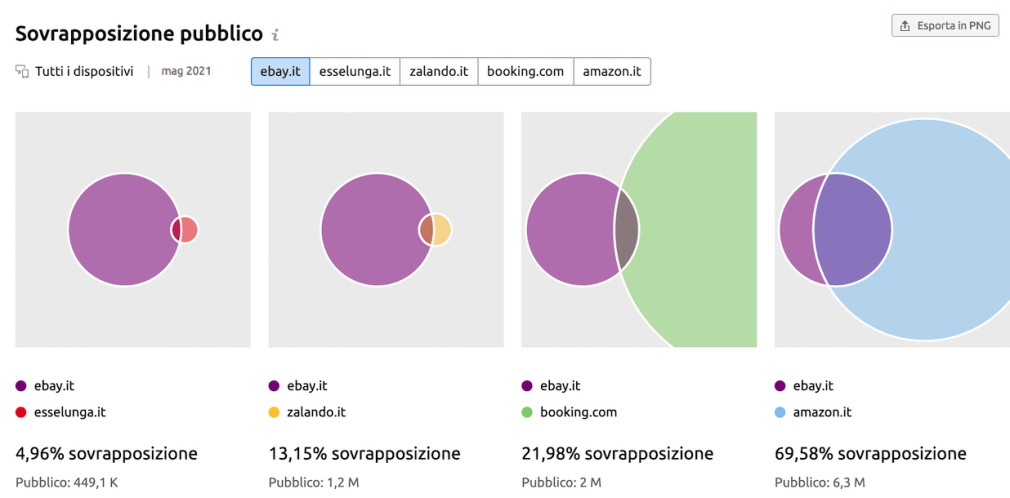Image resolution: width=1010 pixels, height=498 pixels.
Task: Switch to the zalando.it tab
Action: [439, 72]
